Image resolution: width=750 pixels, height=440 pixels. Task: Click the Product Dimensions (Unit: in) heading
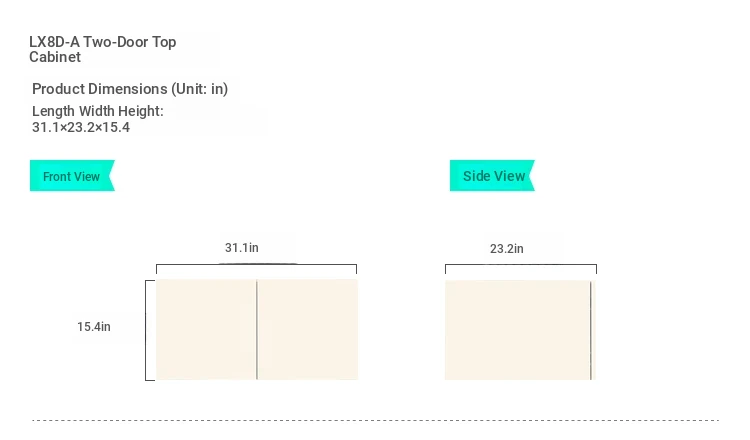130,89
